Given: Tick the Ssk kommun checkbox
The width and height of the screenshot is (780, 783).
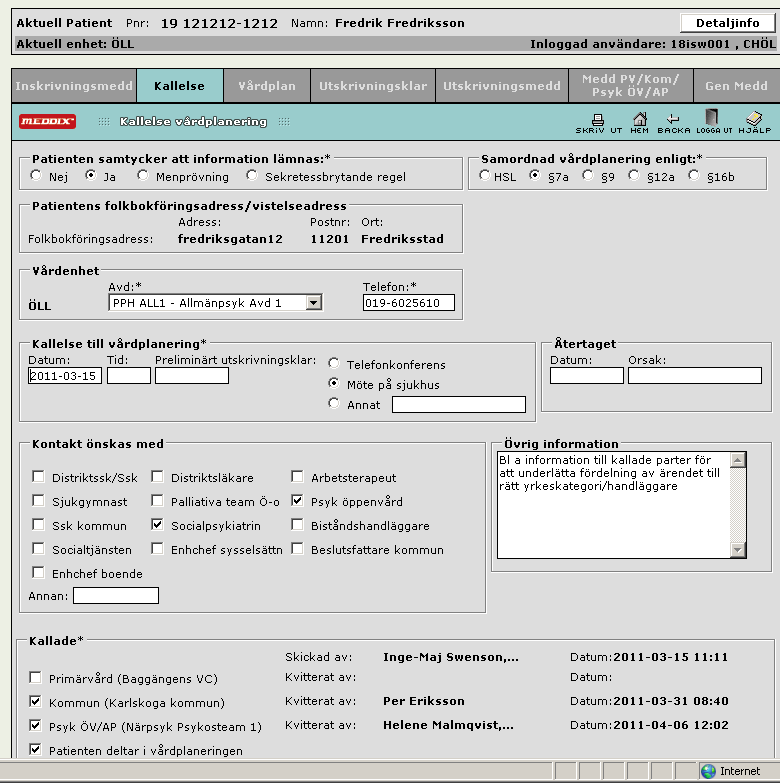Looking at the screenshot, I should 38,524.
